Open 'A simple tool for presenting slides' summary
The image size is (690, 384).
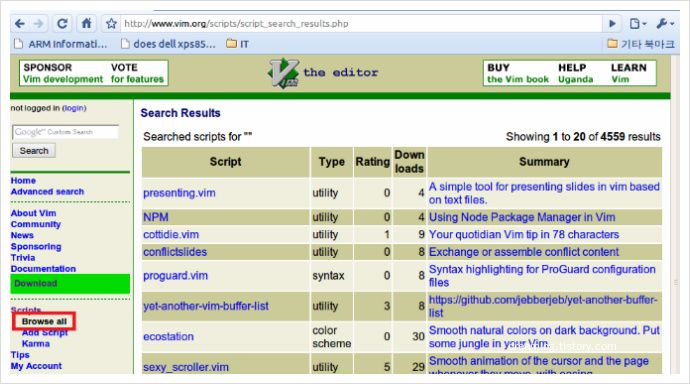(544, 193)
